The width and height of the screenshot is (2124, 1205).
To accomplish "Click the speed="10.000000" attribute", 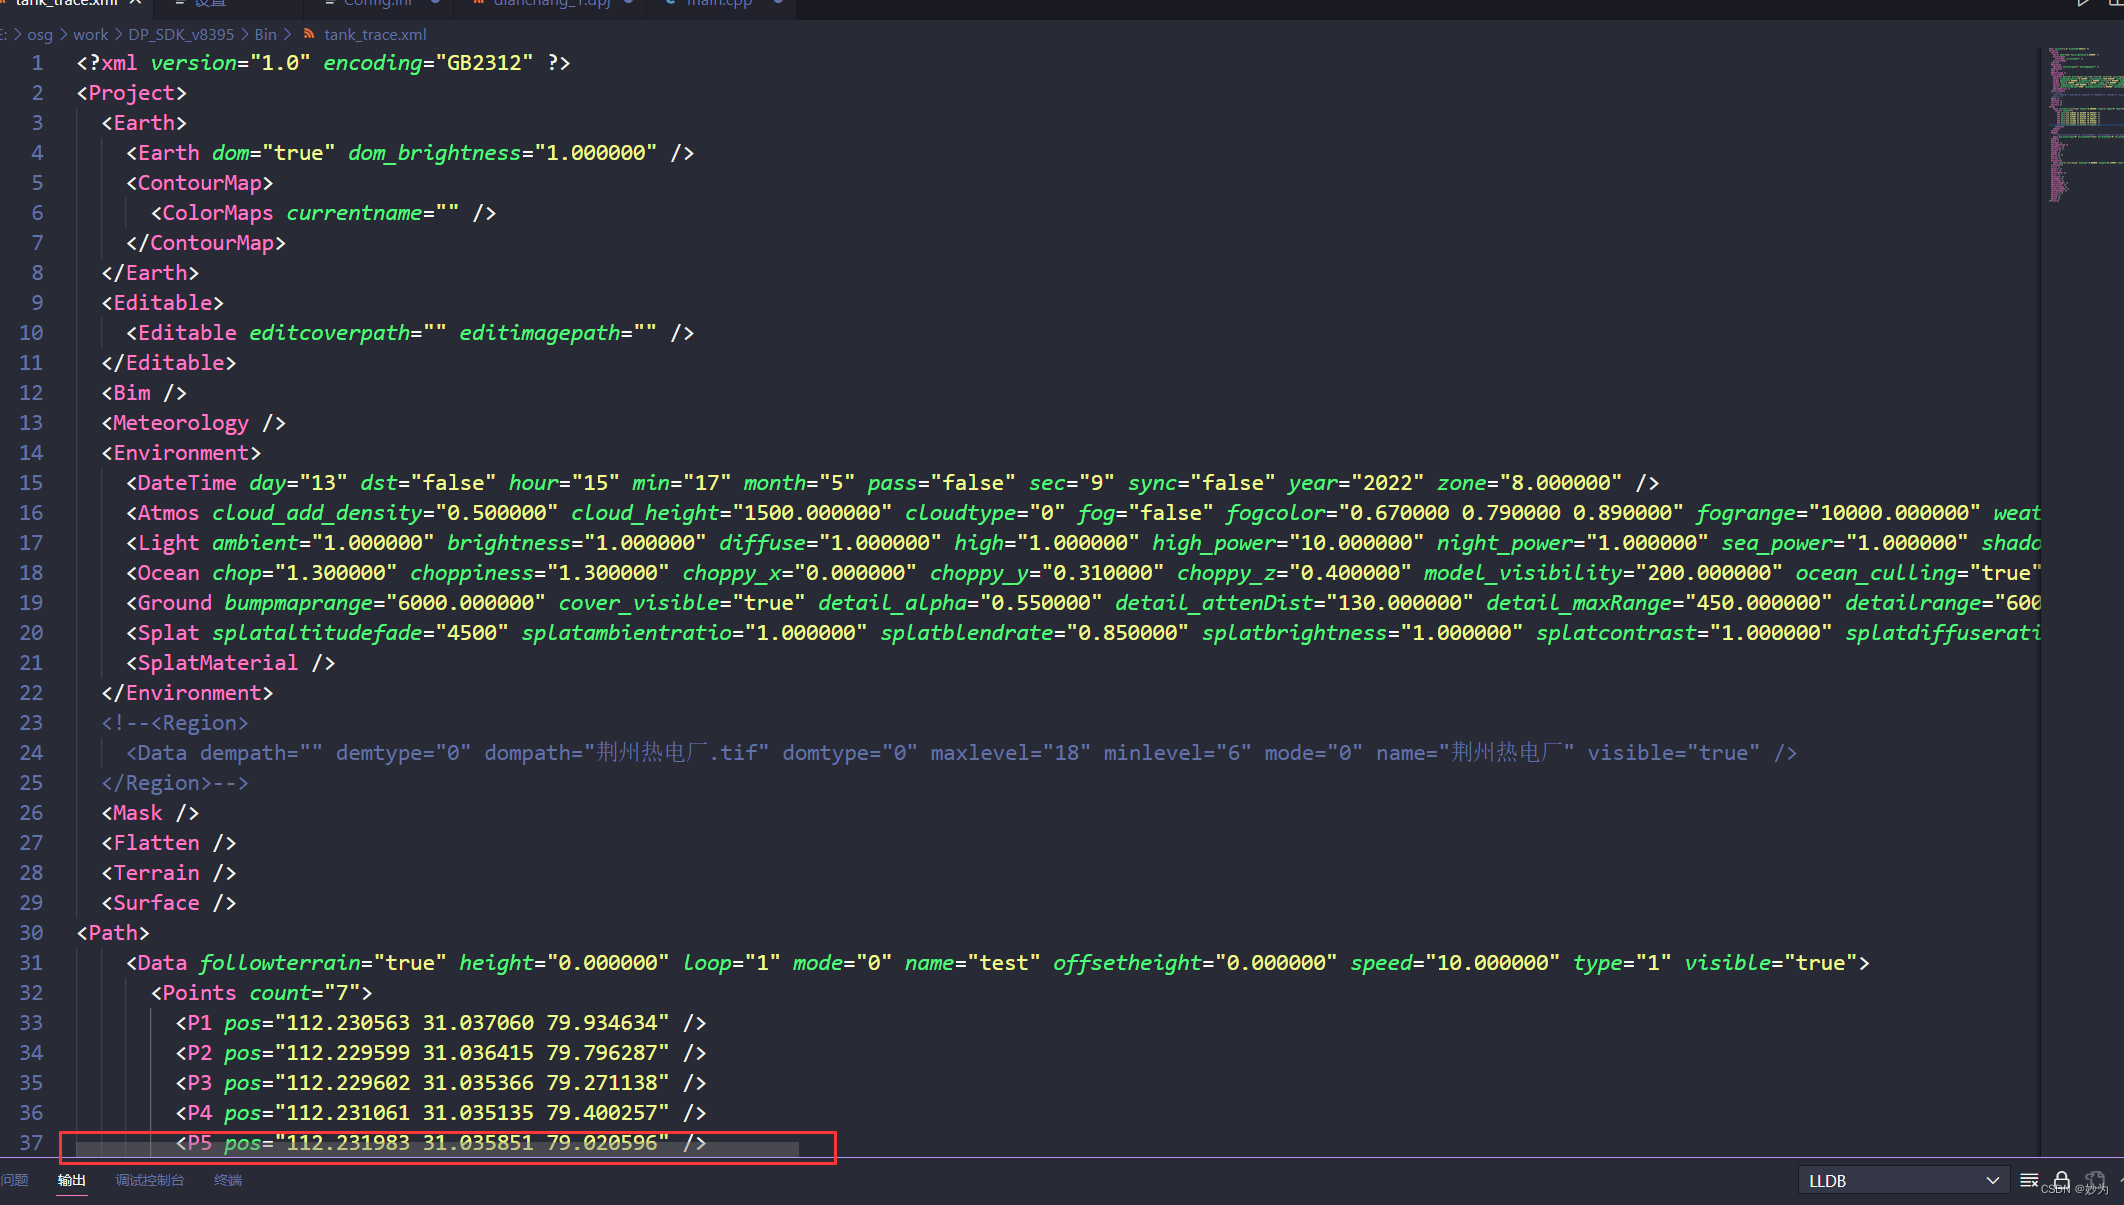I will (1455, 963).
